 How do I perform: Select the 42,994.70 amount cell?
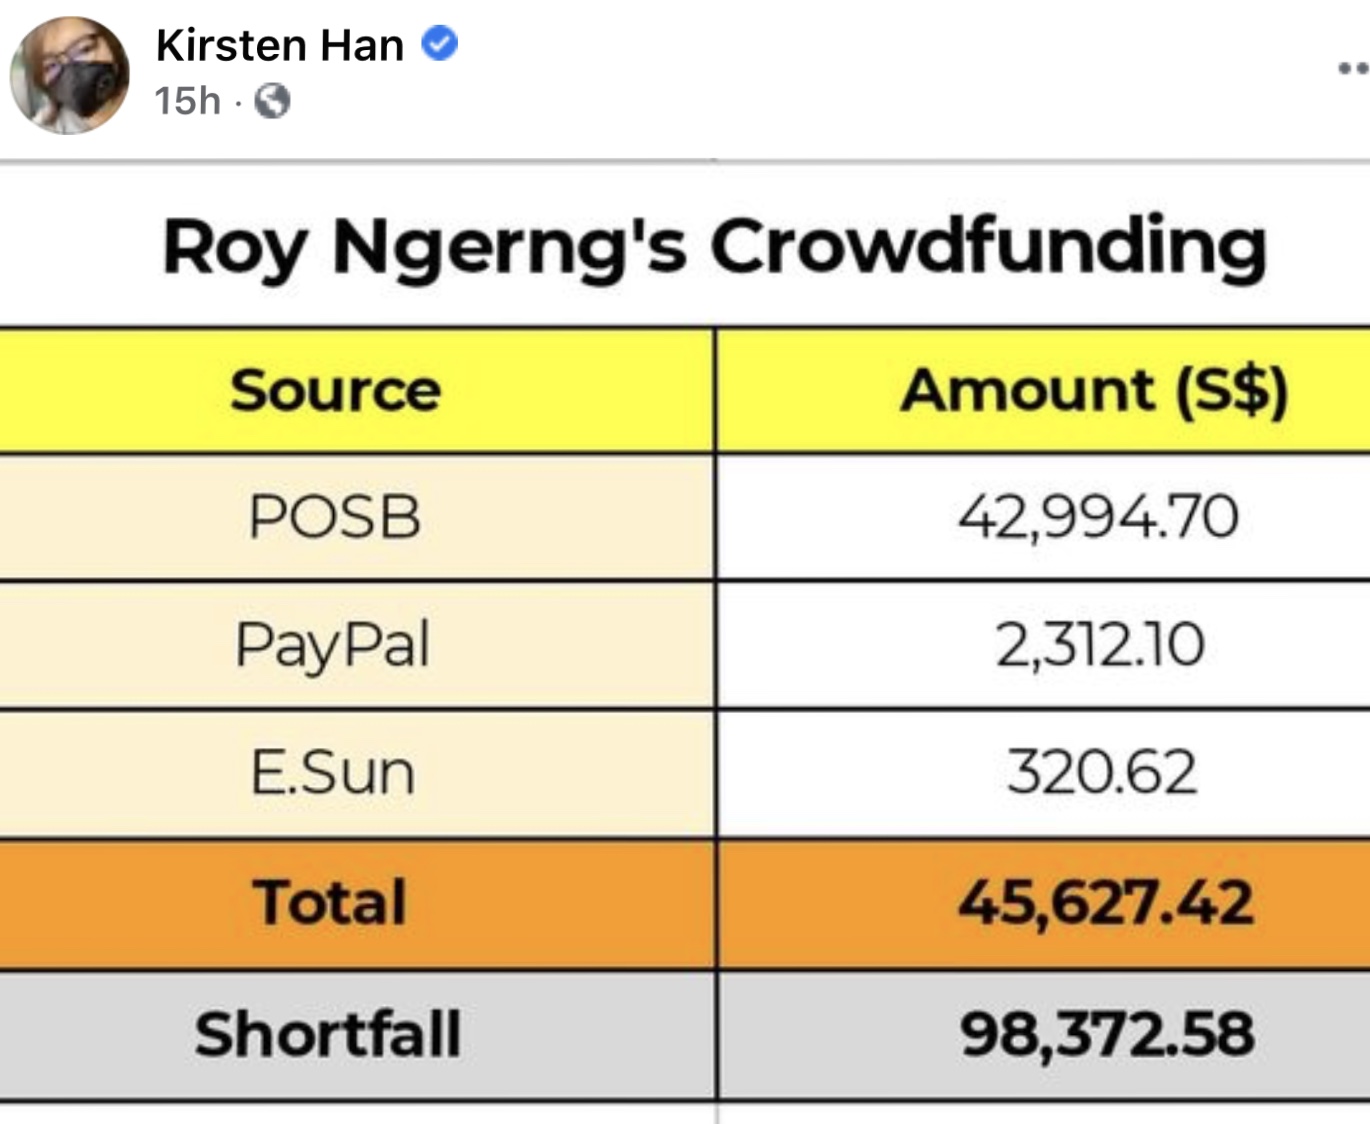click(1098, 517)
